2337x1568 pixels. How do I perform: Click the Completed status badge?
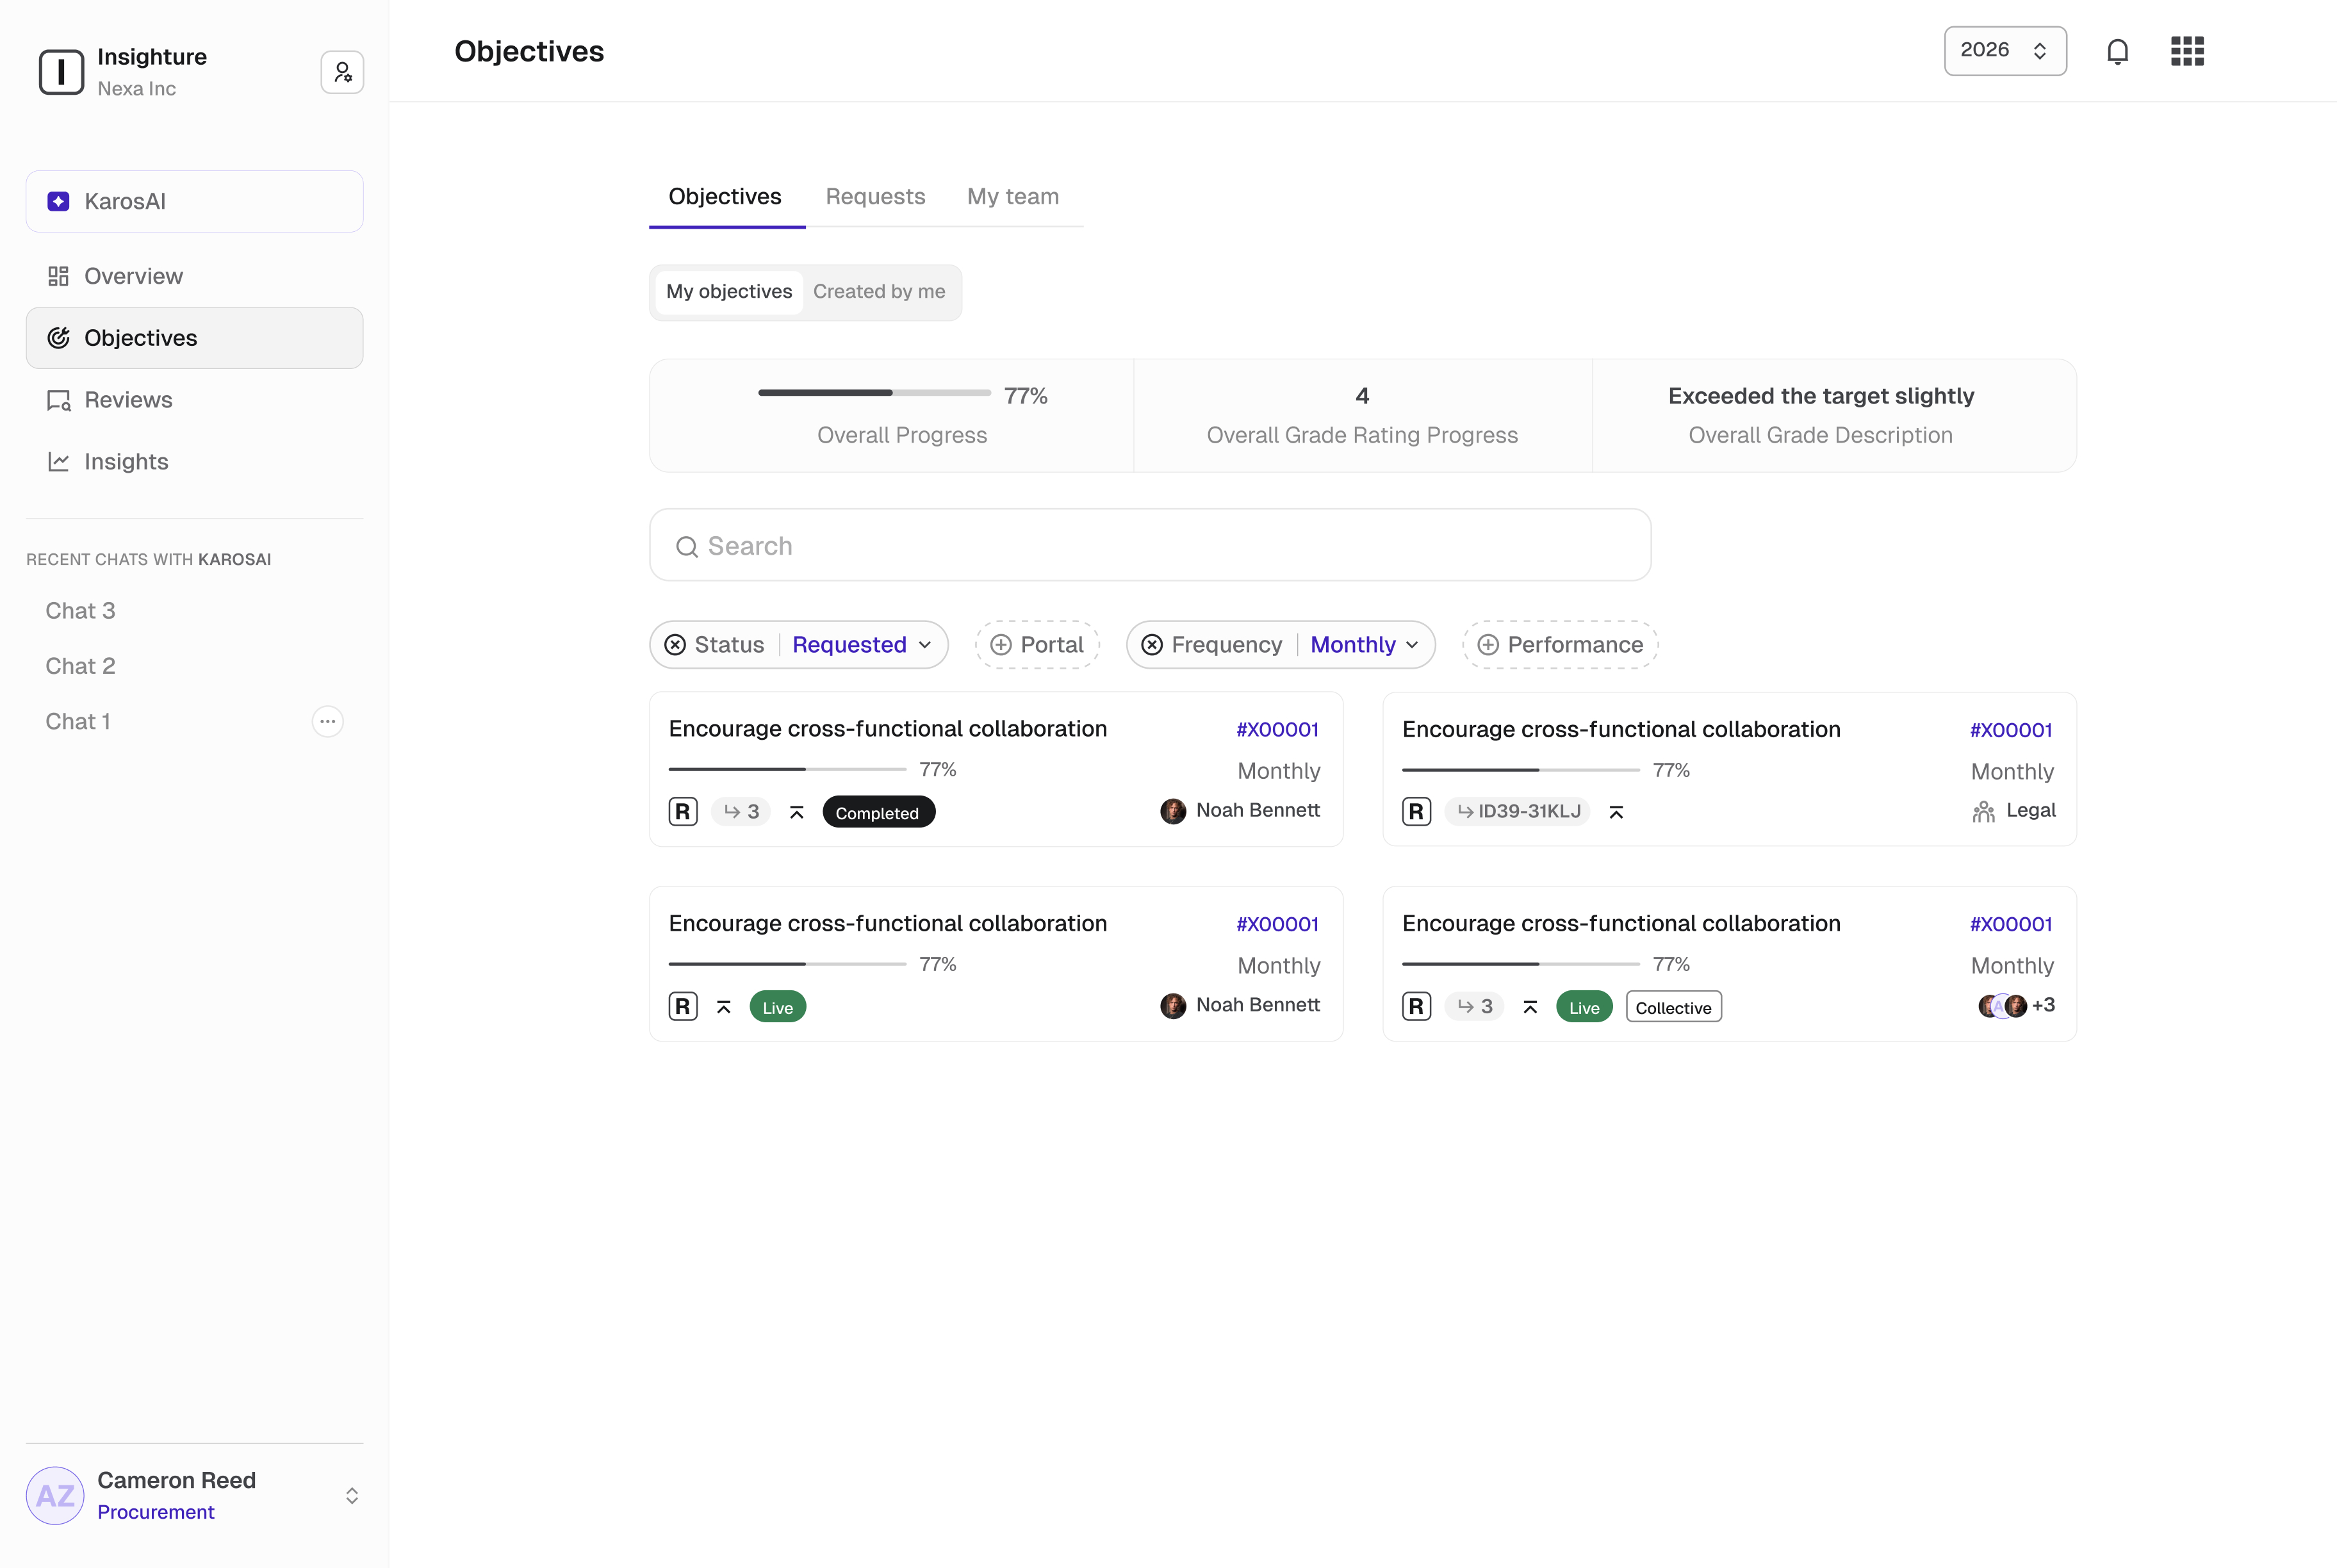(878, 812)
